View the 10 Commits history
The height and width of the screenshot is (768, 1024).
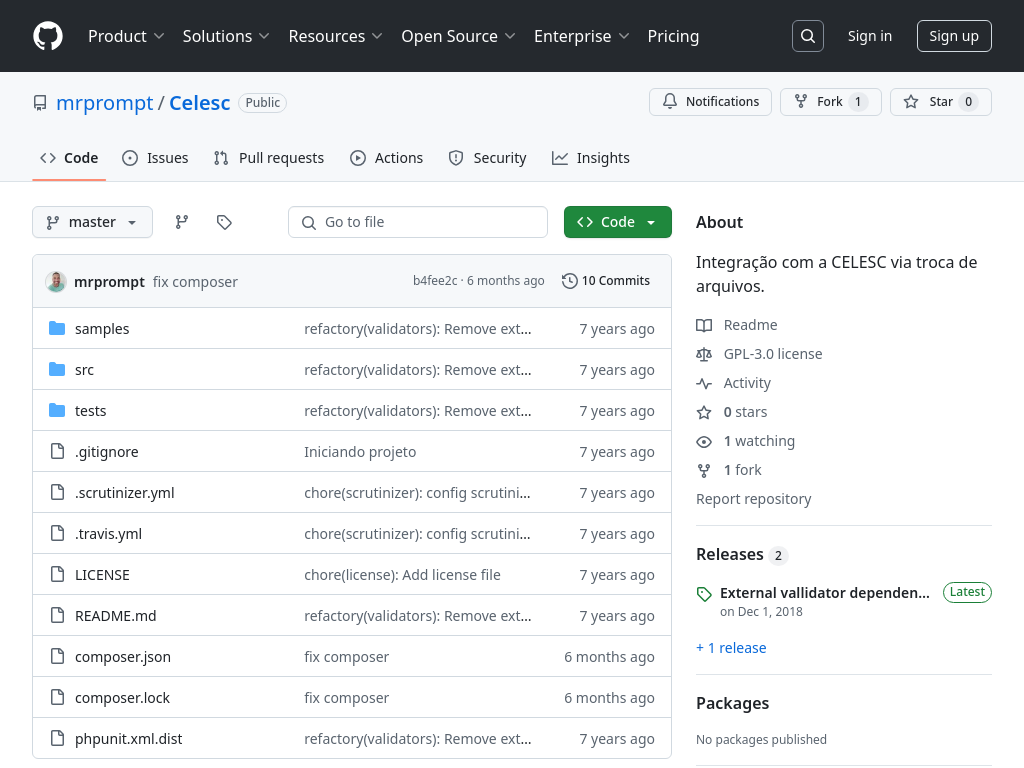pos(606,281)
